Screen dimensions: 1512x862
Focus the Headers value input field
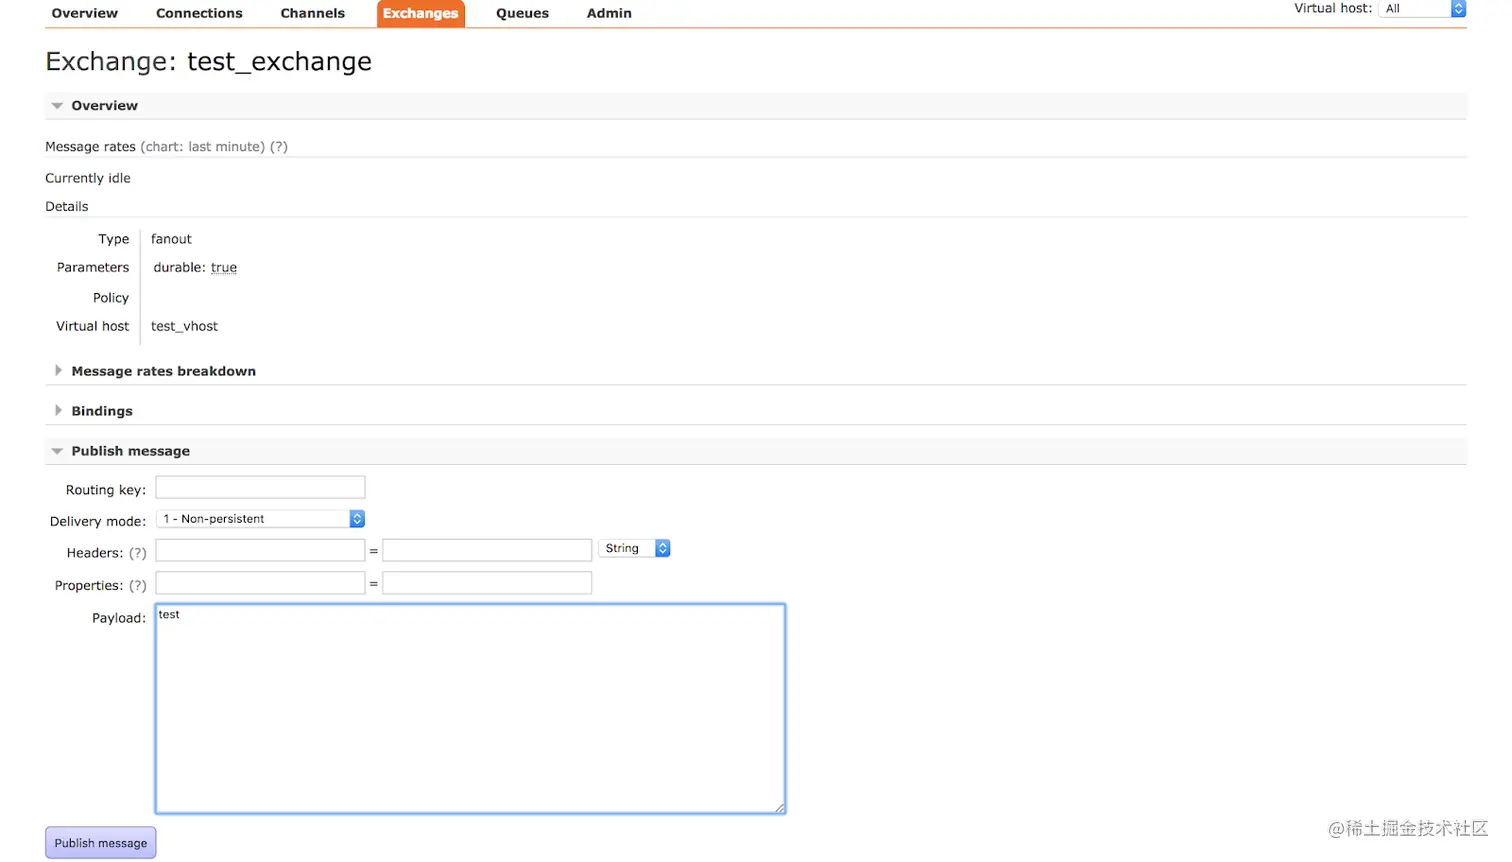pyautogui.click(x=487, y=550)
